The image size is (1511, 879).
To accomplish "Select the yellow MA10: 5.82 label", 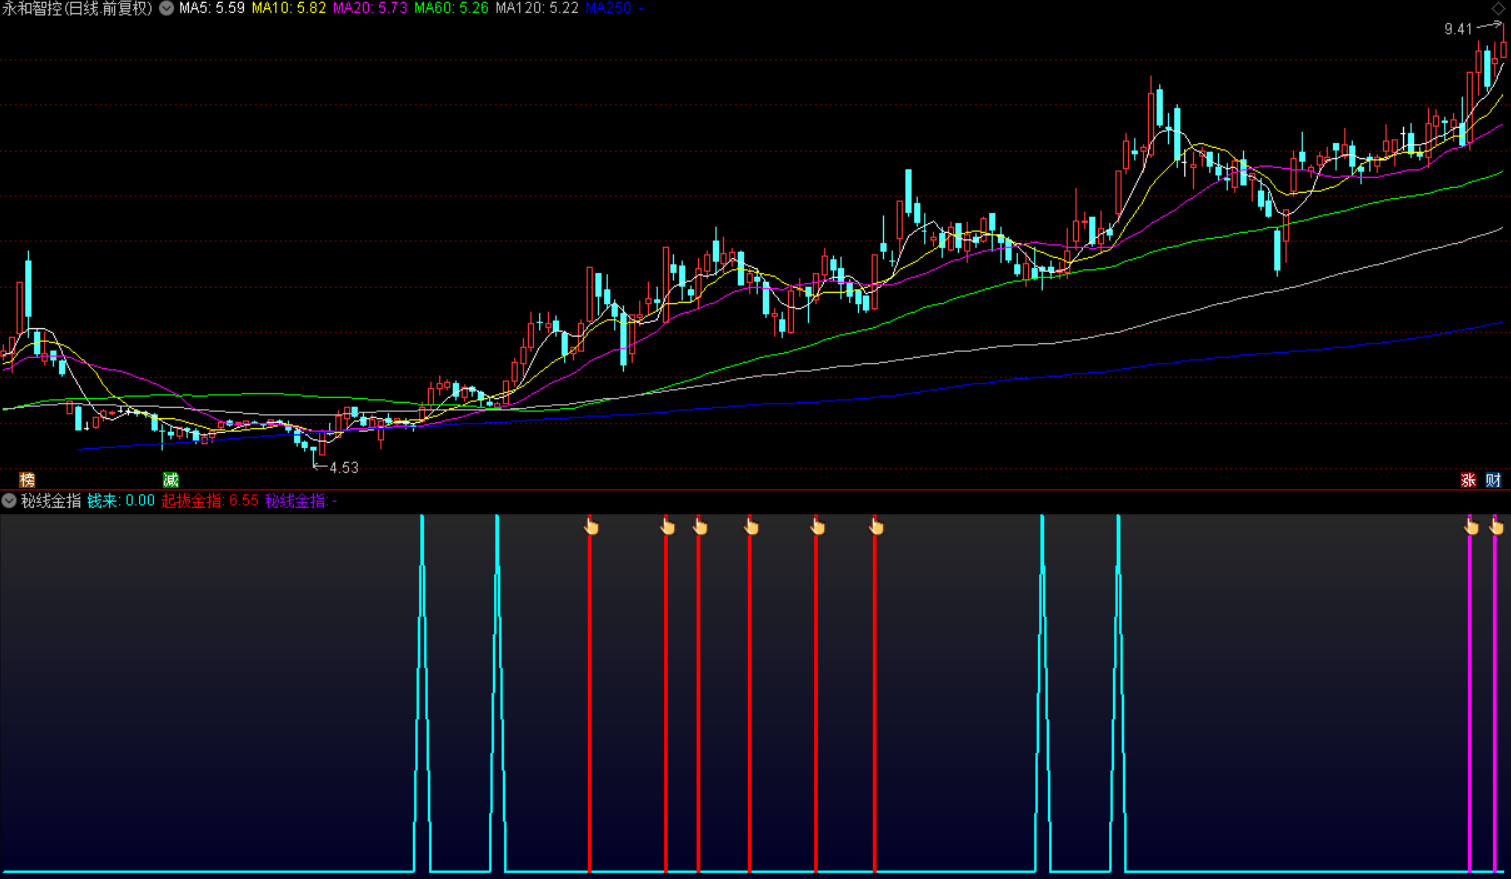I will point(289,8).
